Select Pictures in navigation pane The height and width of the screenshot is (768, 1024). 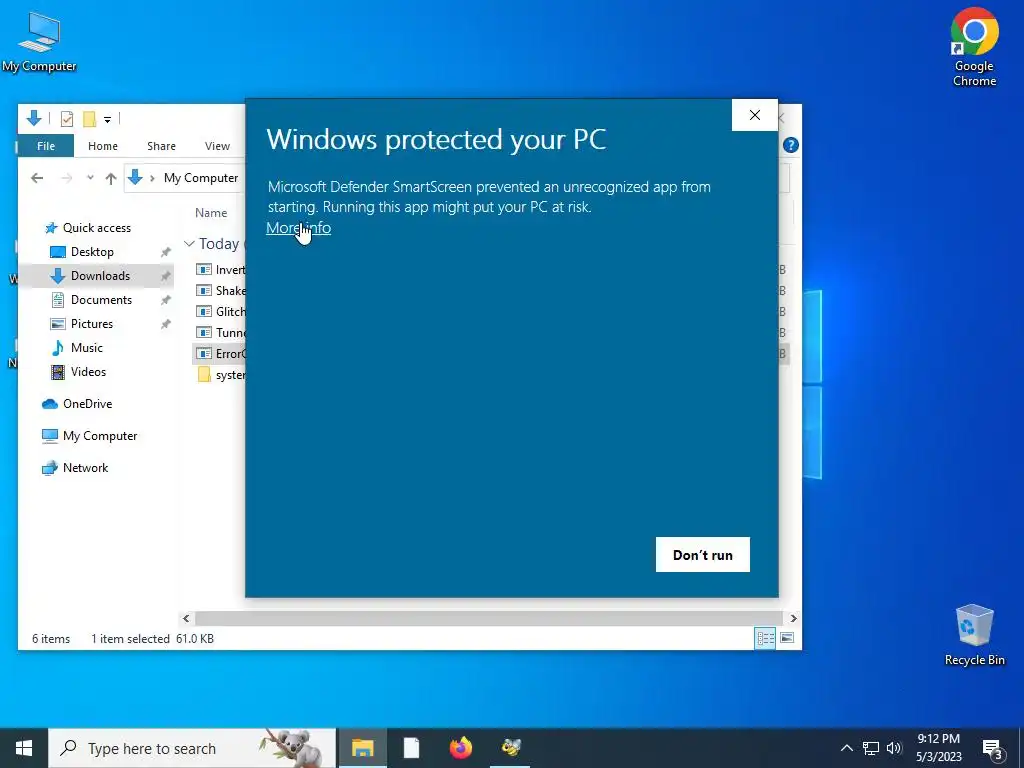[x=91, y=324]
